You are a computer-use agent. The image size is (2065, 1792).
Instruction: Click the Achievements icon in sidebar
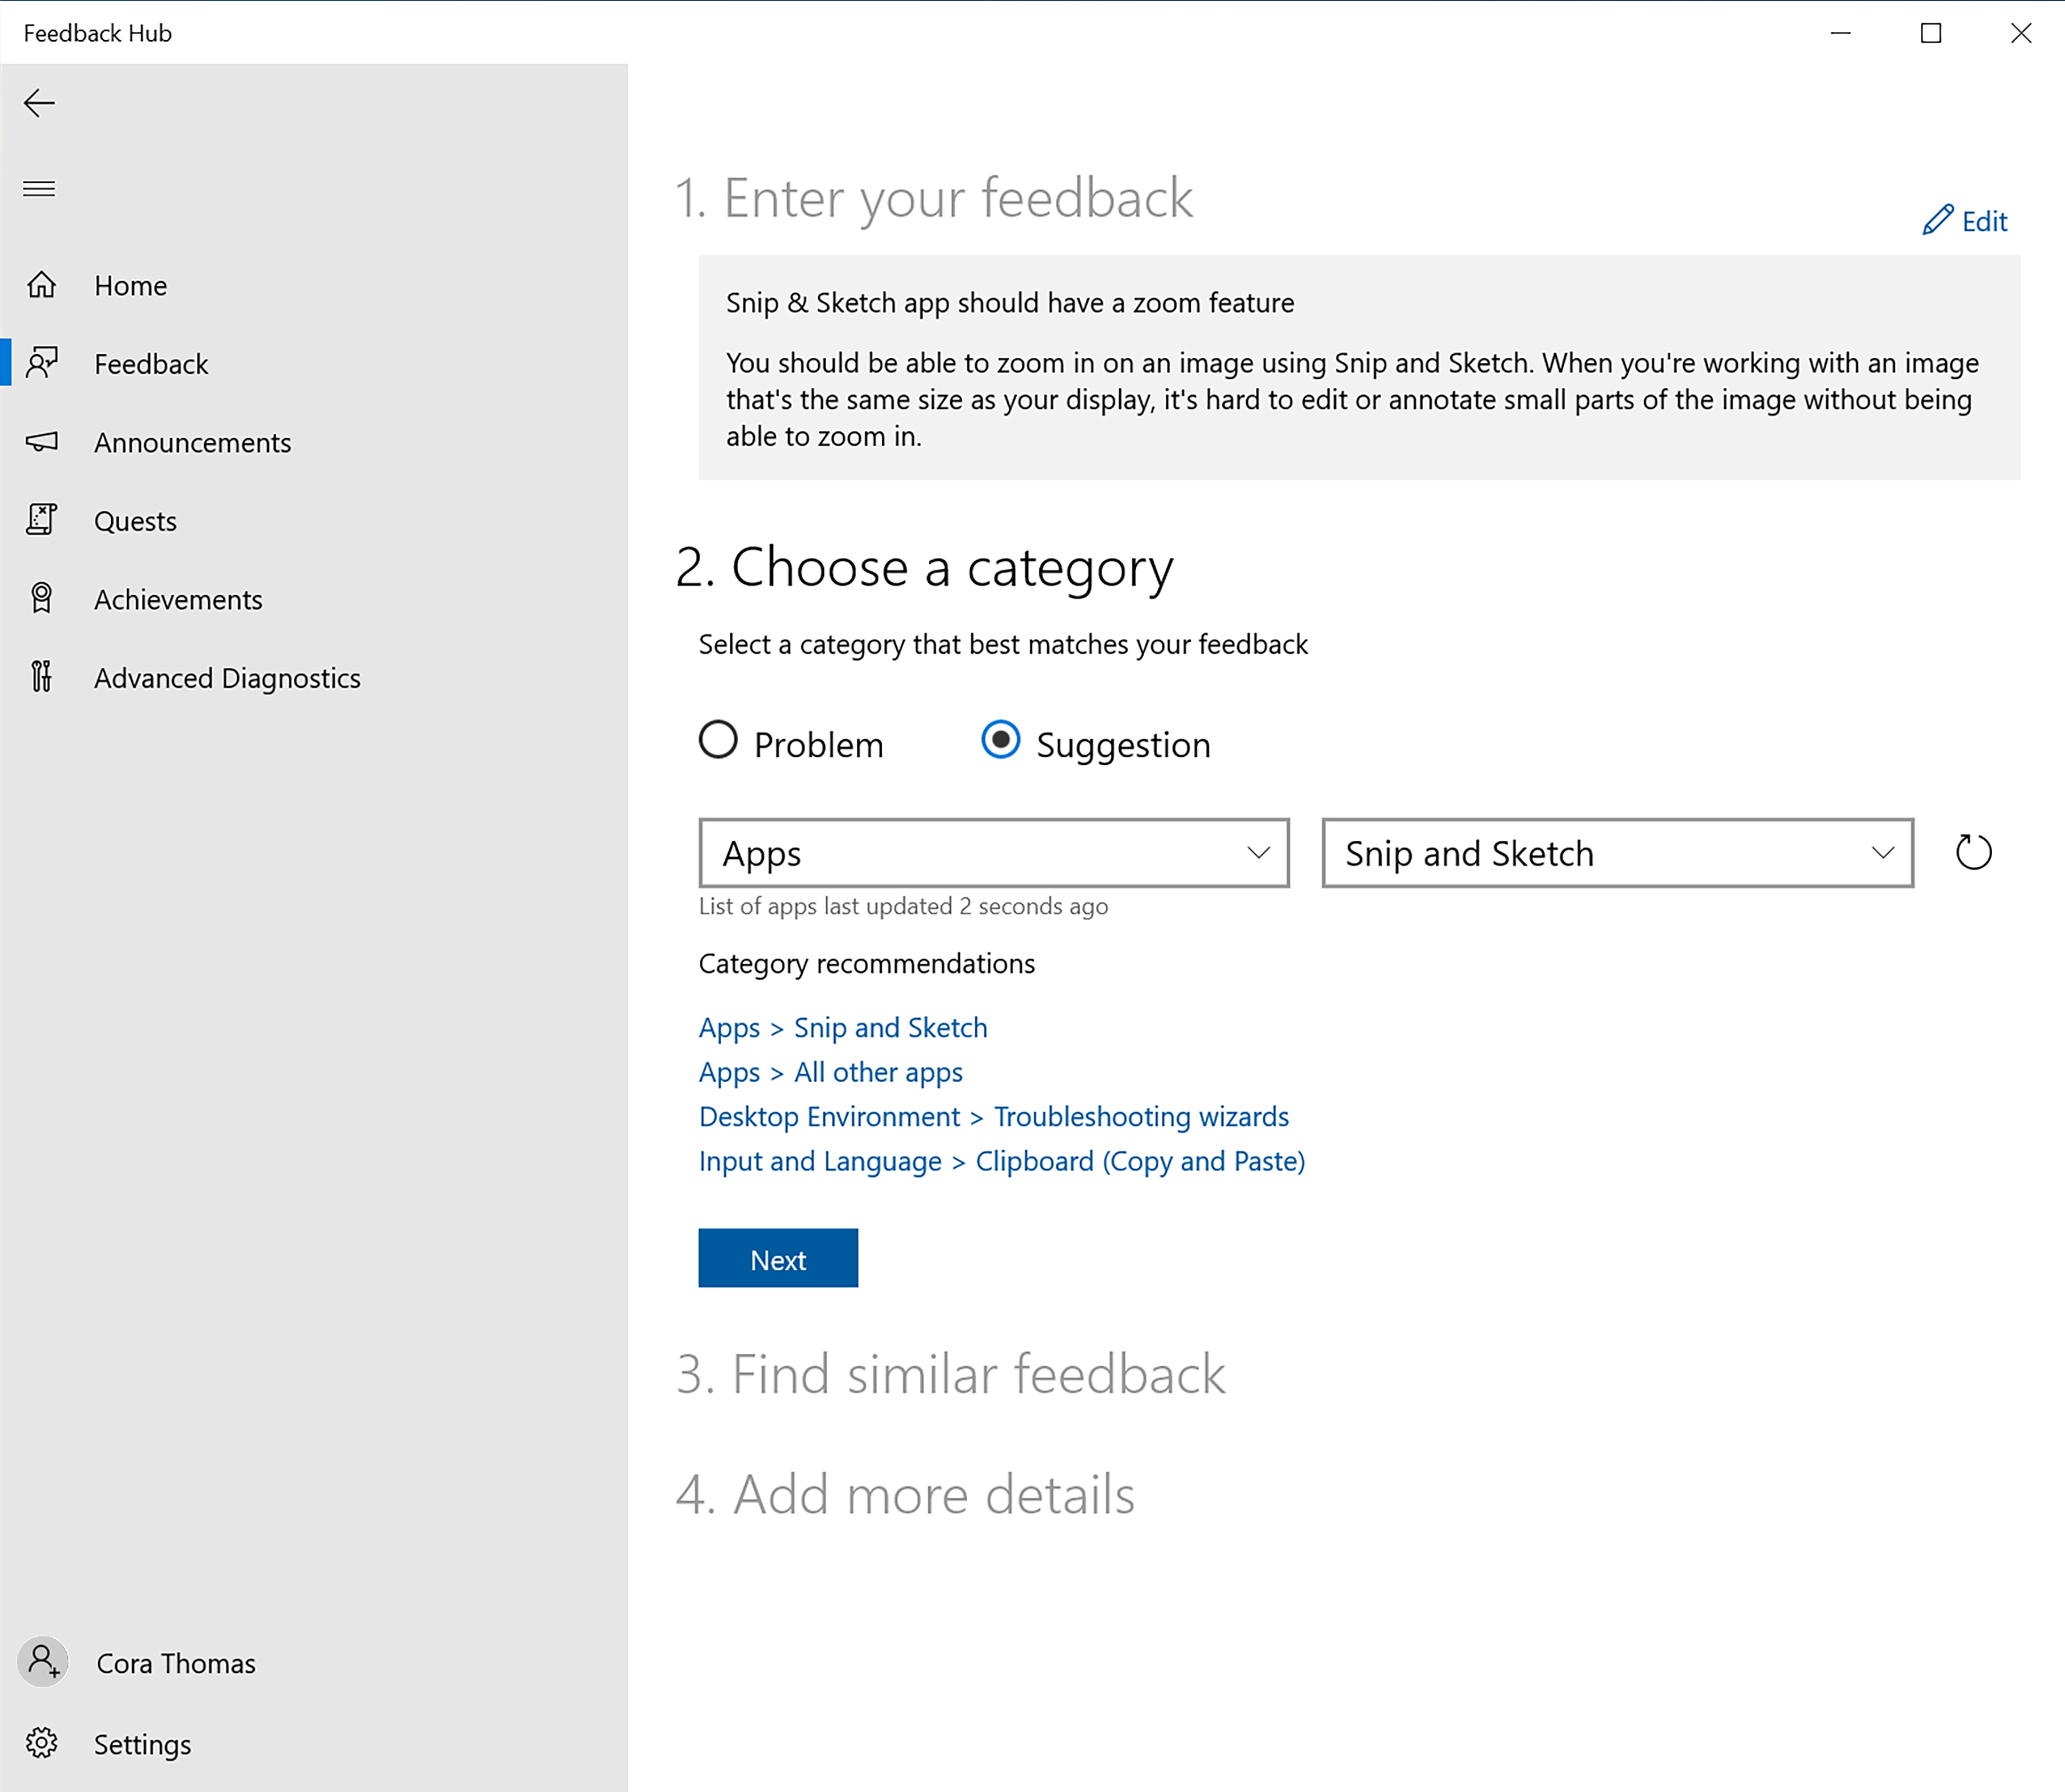click(44, 598)
